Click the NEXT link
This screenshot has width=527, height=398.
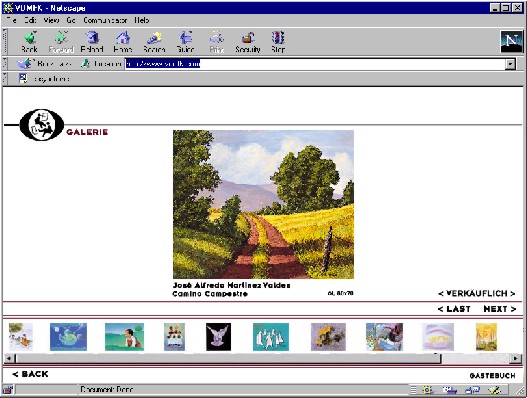tap(499, 309)
